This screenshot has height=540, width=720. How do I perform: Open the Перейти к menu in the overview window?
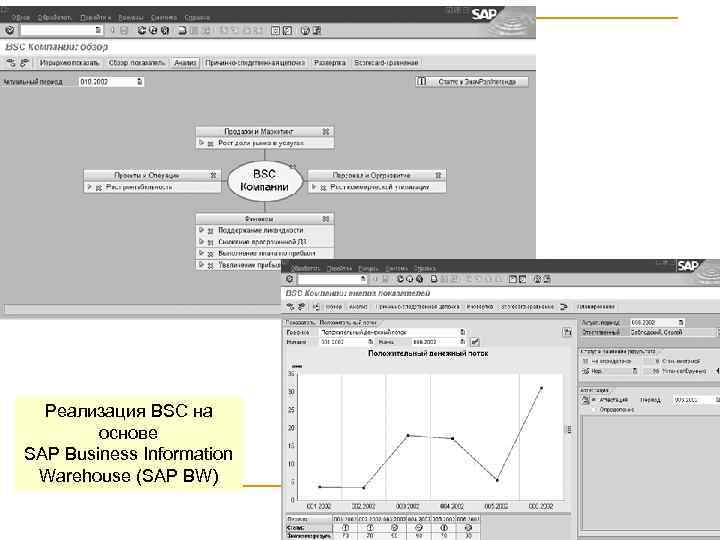pos(96,17)
